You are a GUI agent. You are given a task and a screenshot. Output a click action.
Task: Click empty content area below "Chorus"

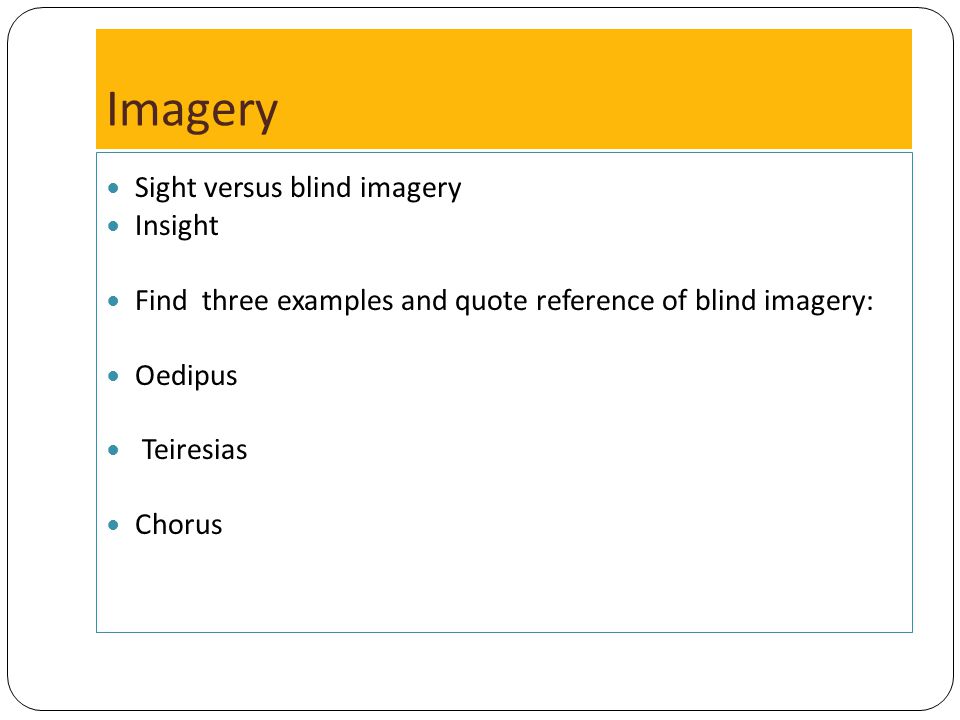tap(504, 585)
